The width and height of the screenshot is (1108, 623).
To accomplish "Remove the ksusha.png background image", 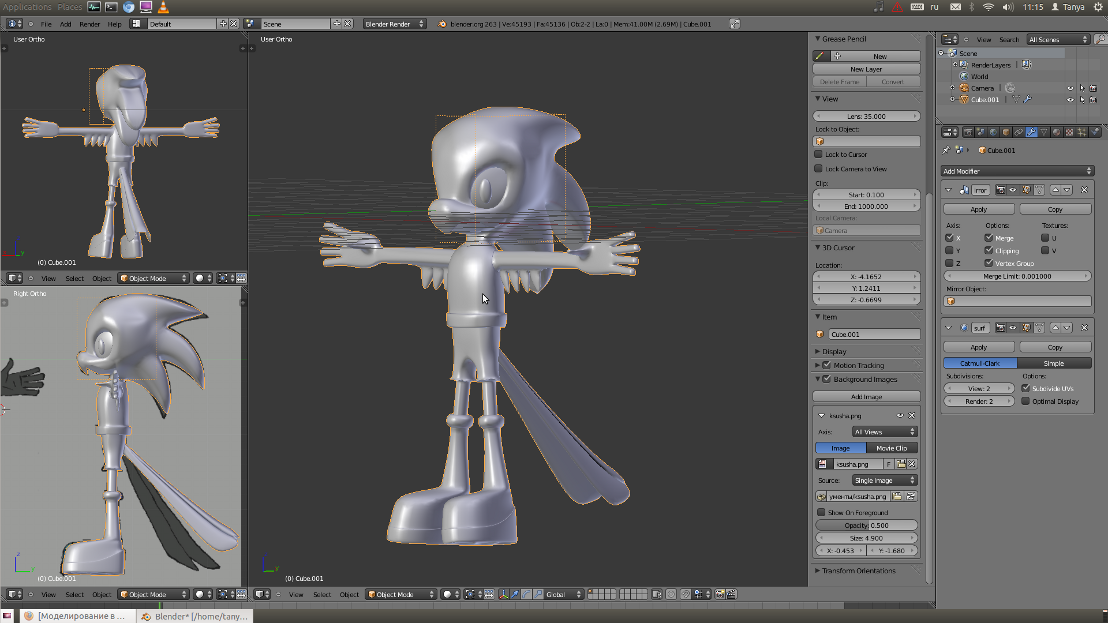I will 912,415.
